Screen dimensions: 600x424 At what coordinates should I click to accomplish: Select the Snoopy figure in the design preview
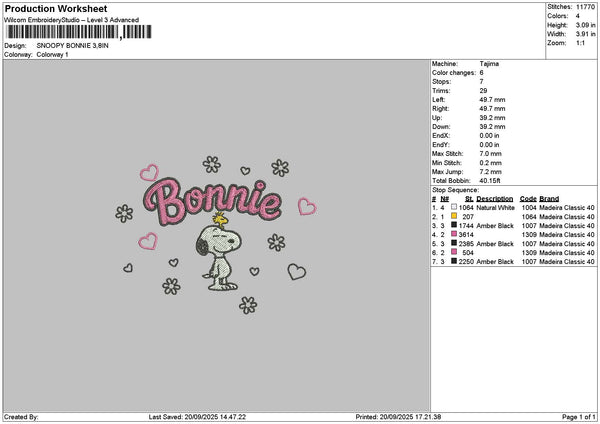point(218,258)
